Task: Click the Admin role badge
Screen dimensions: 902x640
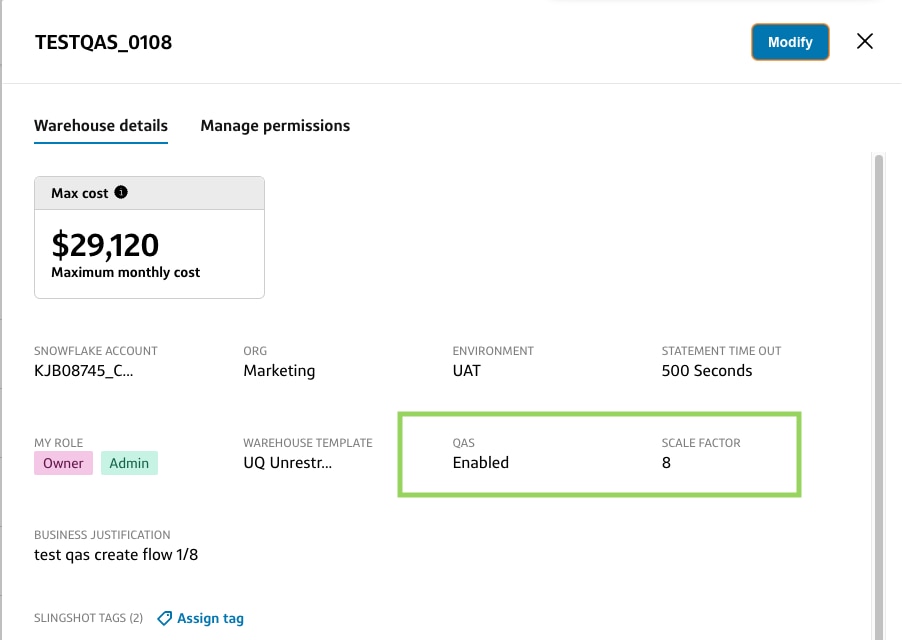Action: [x=129, y=463]
